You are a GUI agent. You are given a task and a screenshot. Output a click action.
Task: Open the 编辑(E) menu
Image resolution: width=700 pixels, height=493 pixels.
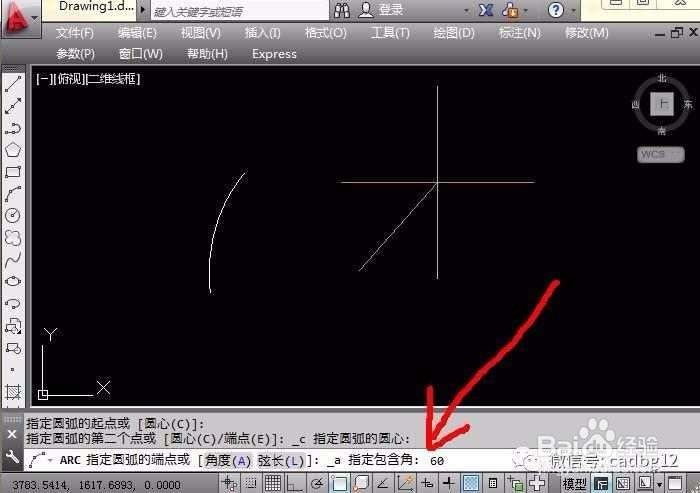[137, 33]
